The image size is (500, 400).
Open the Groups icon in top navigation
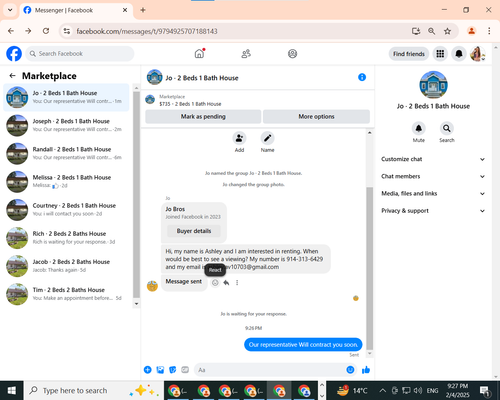[292, 54]
